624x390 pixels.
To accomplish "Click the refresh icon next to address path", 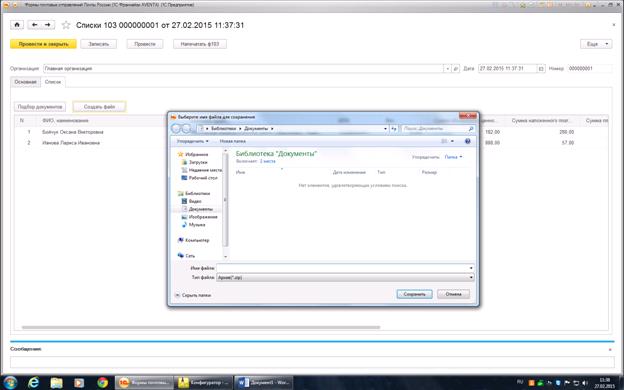I will [x=394, y=129].
